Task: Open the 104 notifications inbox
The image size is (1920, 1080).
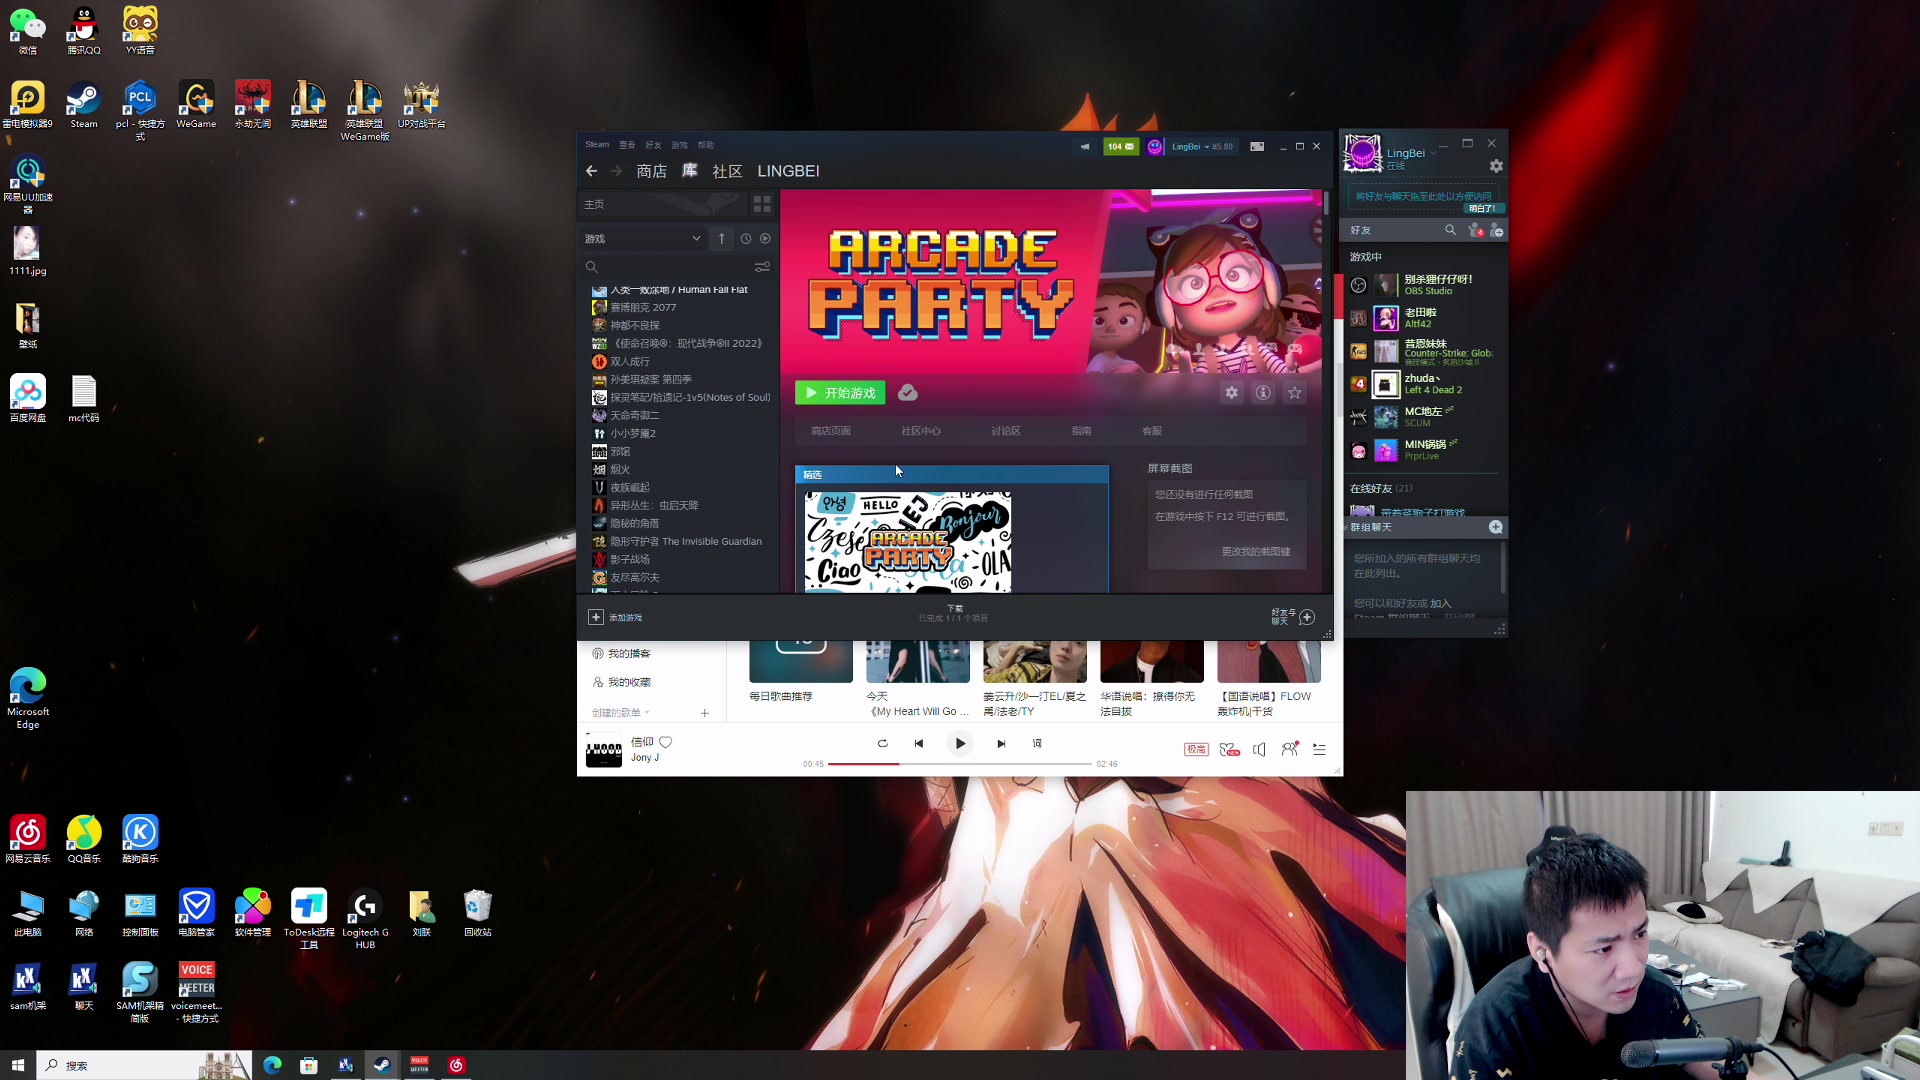Action: (x=1121, y=146)
